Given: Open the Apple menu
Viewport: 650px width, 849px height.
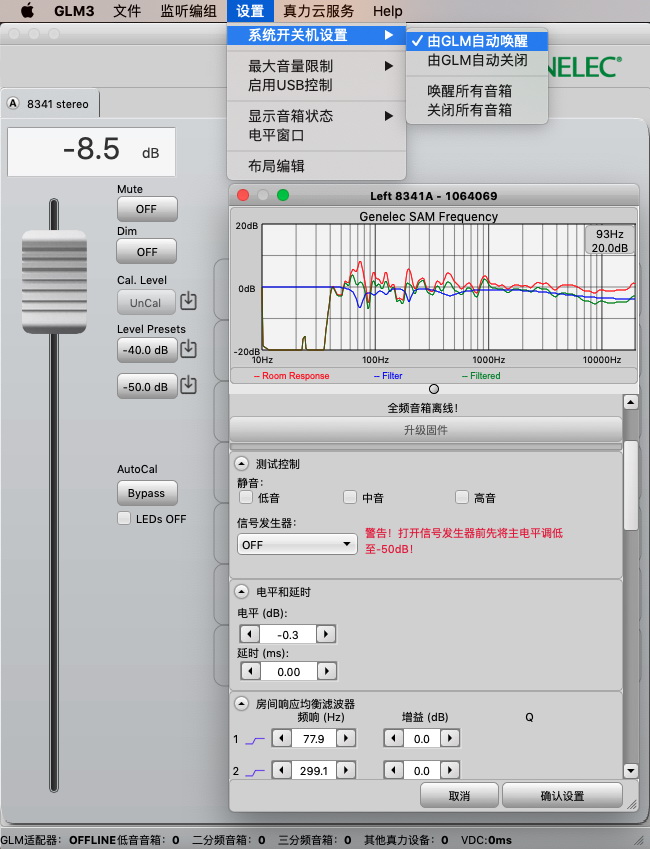Looking at the screenshot, I should (27, 10).
